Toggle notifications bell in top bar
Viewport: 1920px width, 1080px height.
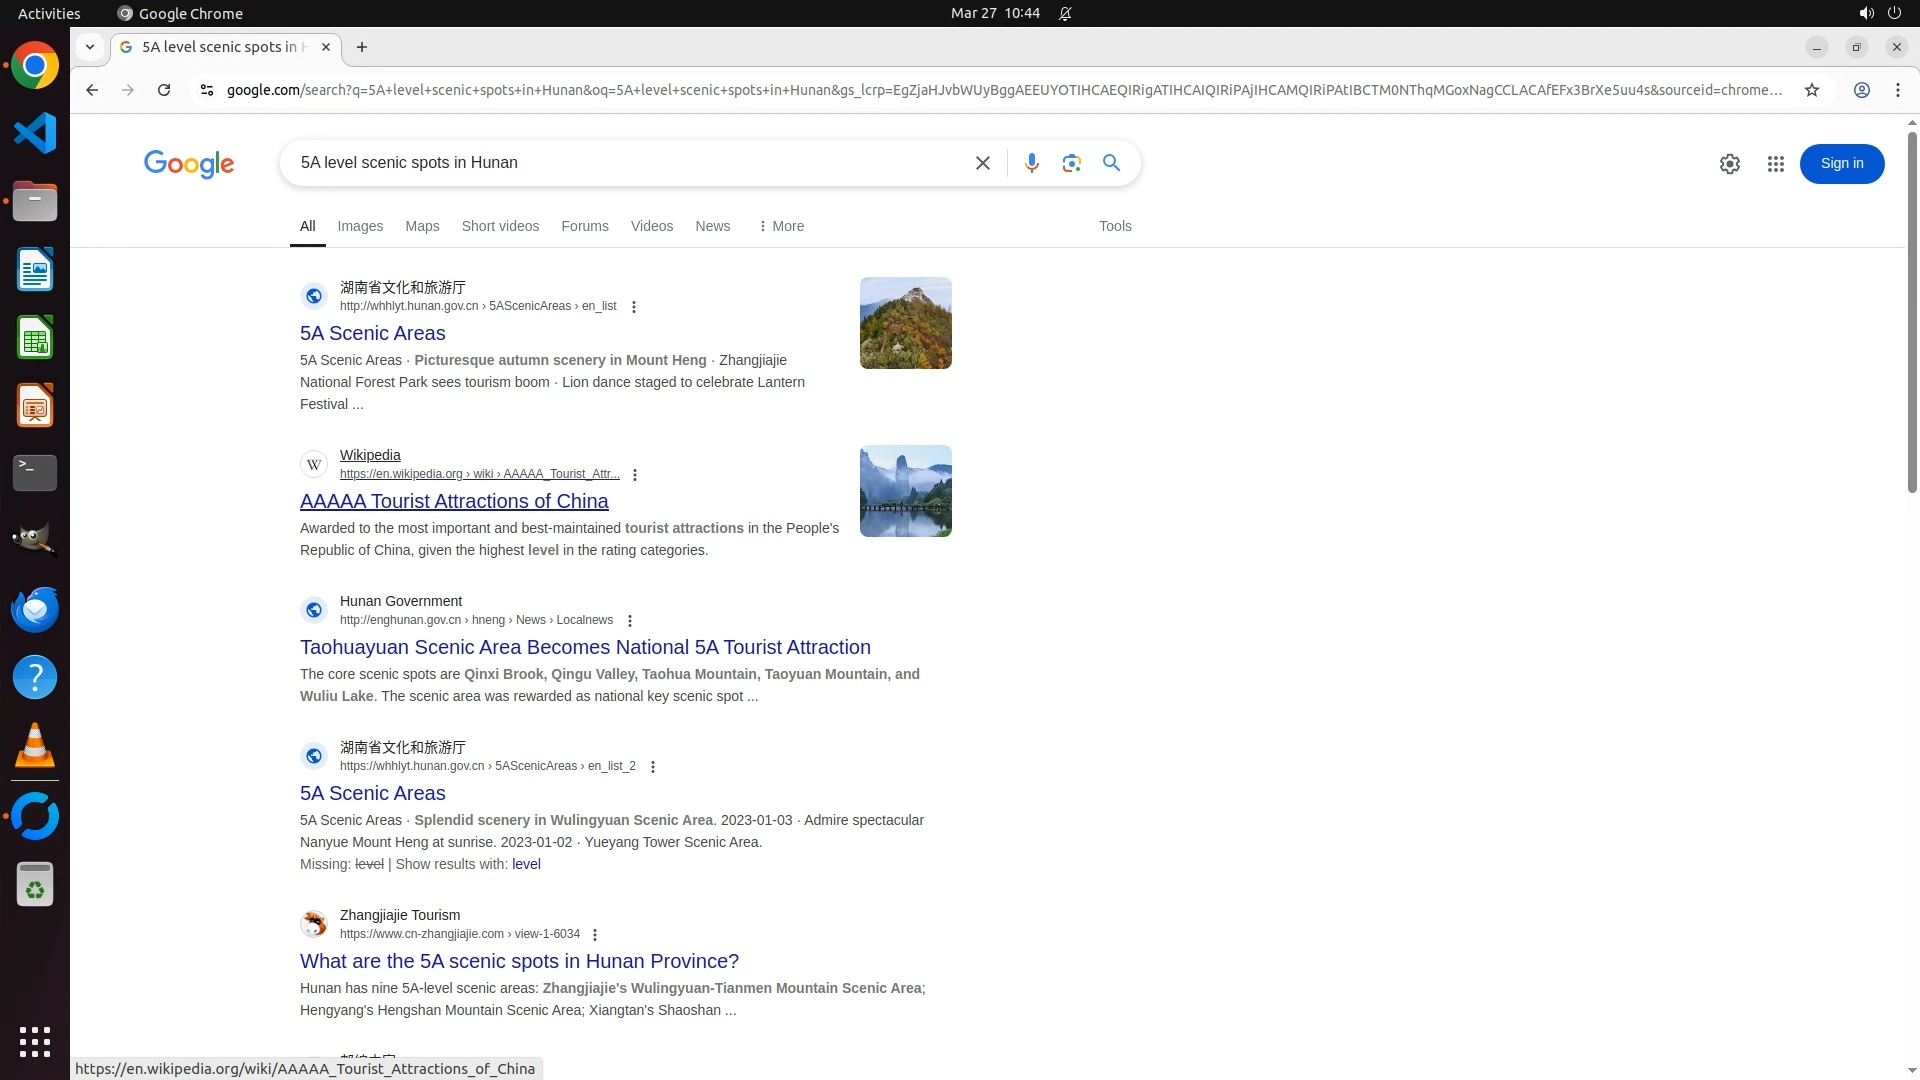click(1065, 13)
